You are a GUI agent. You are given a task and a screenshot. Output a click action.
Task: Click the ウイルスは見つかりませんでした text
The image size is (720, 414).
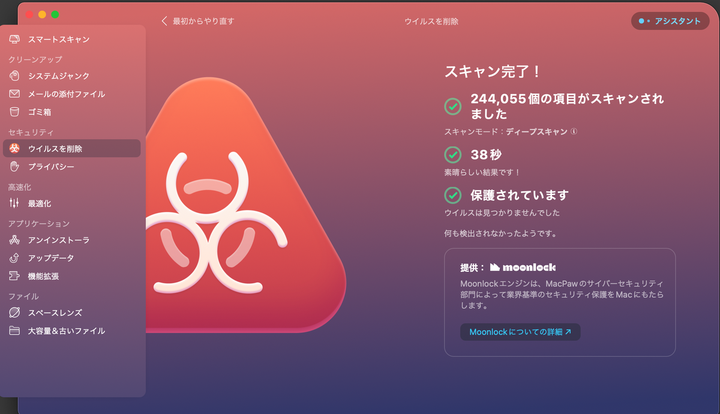tap(502, 213)
